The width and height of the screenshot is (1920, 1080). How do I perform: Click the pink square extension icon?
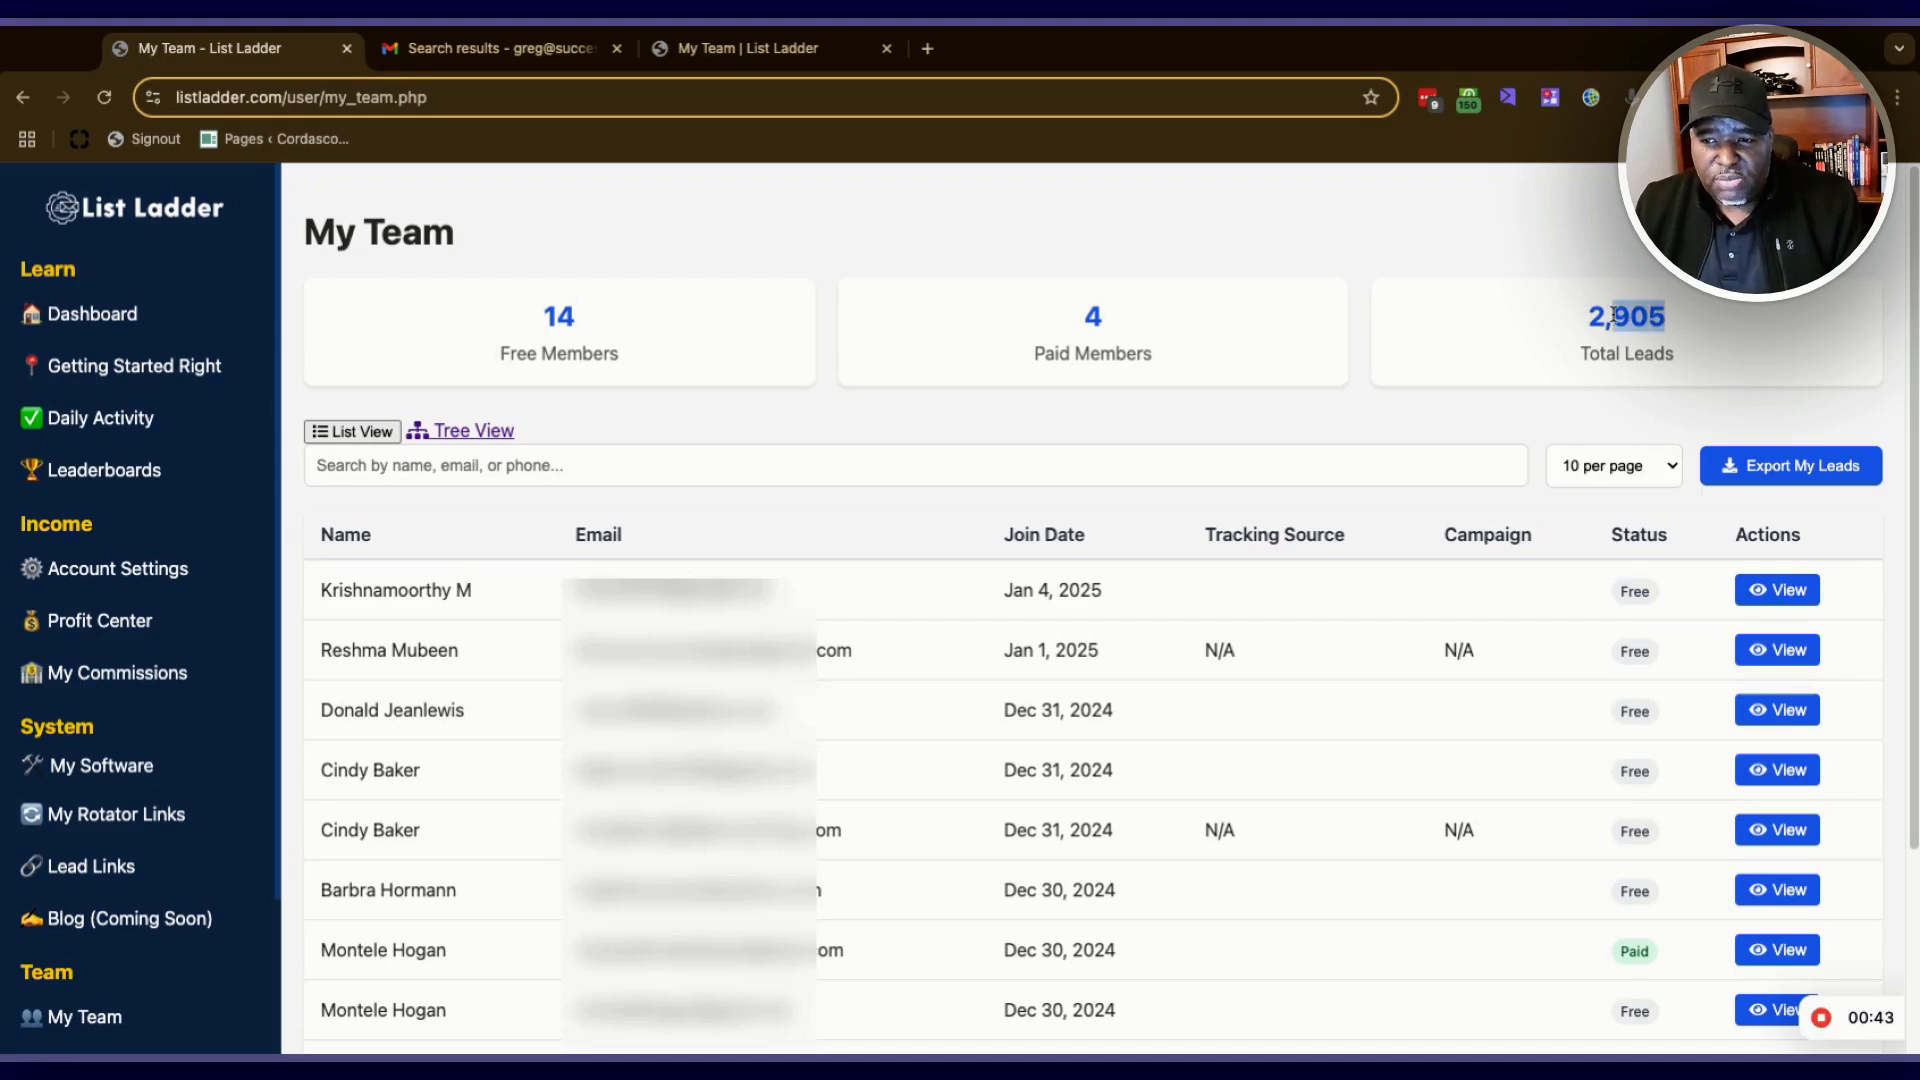click(x=1550, y=97)
